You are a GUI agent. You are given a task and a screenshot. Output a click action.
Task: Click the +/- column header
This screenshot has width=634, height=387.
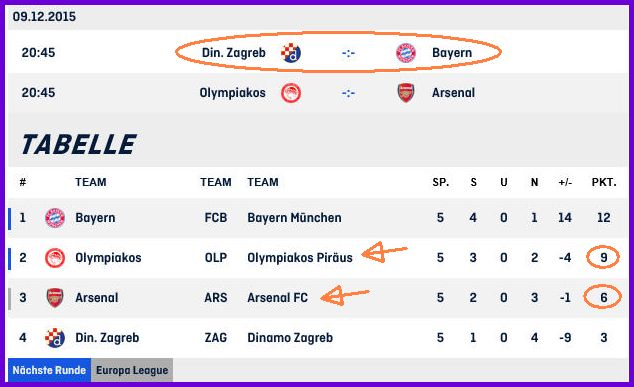[x=565, y=182]
